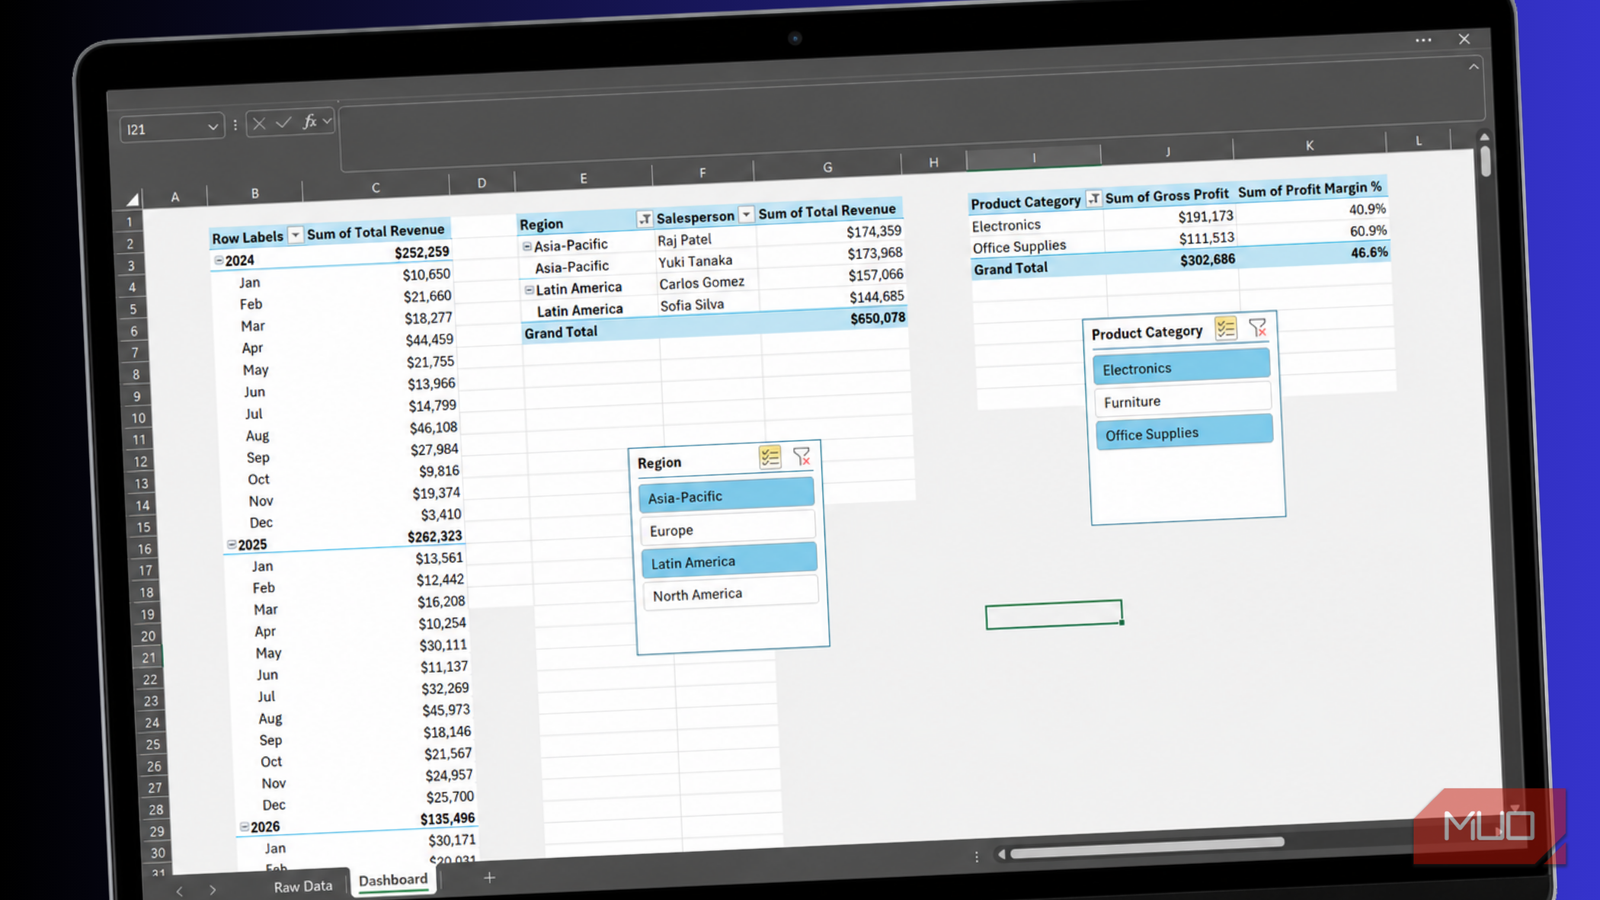Click the formula bar confirm checkmark icon
1600x900 pixels.
coord(284,122)
